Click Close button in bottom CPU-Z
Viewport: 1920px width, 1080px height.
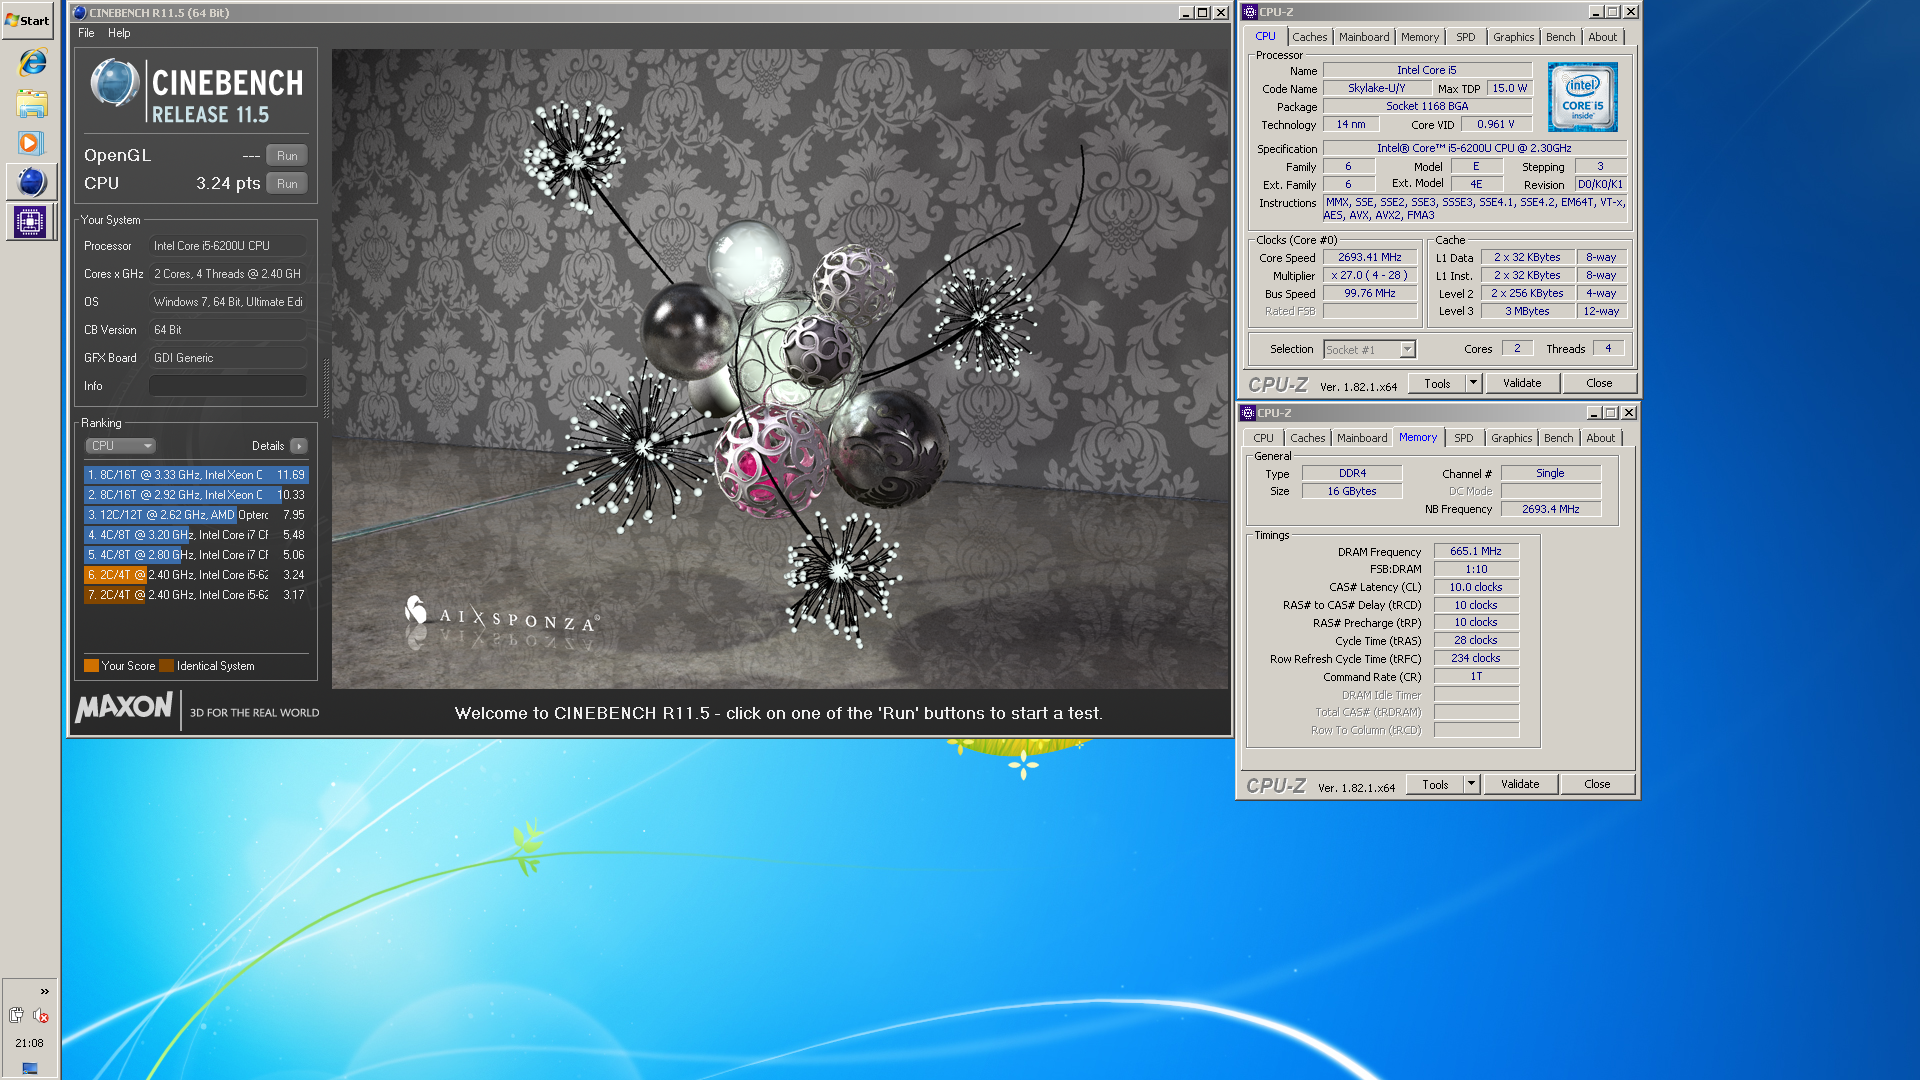pyautogui.click(x=1597, y=784)
